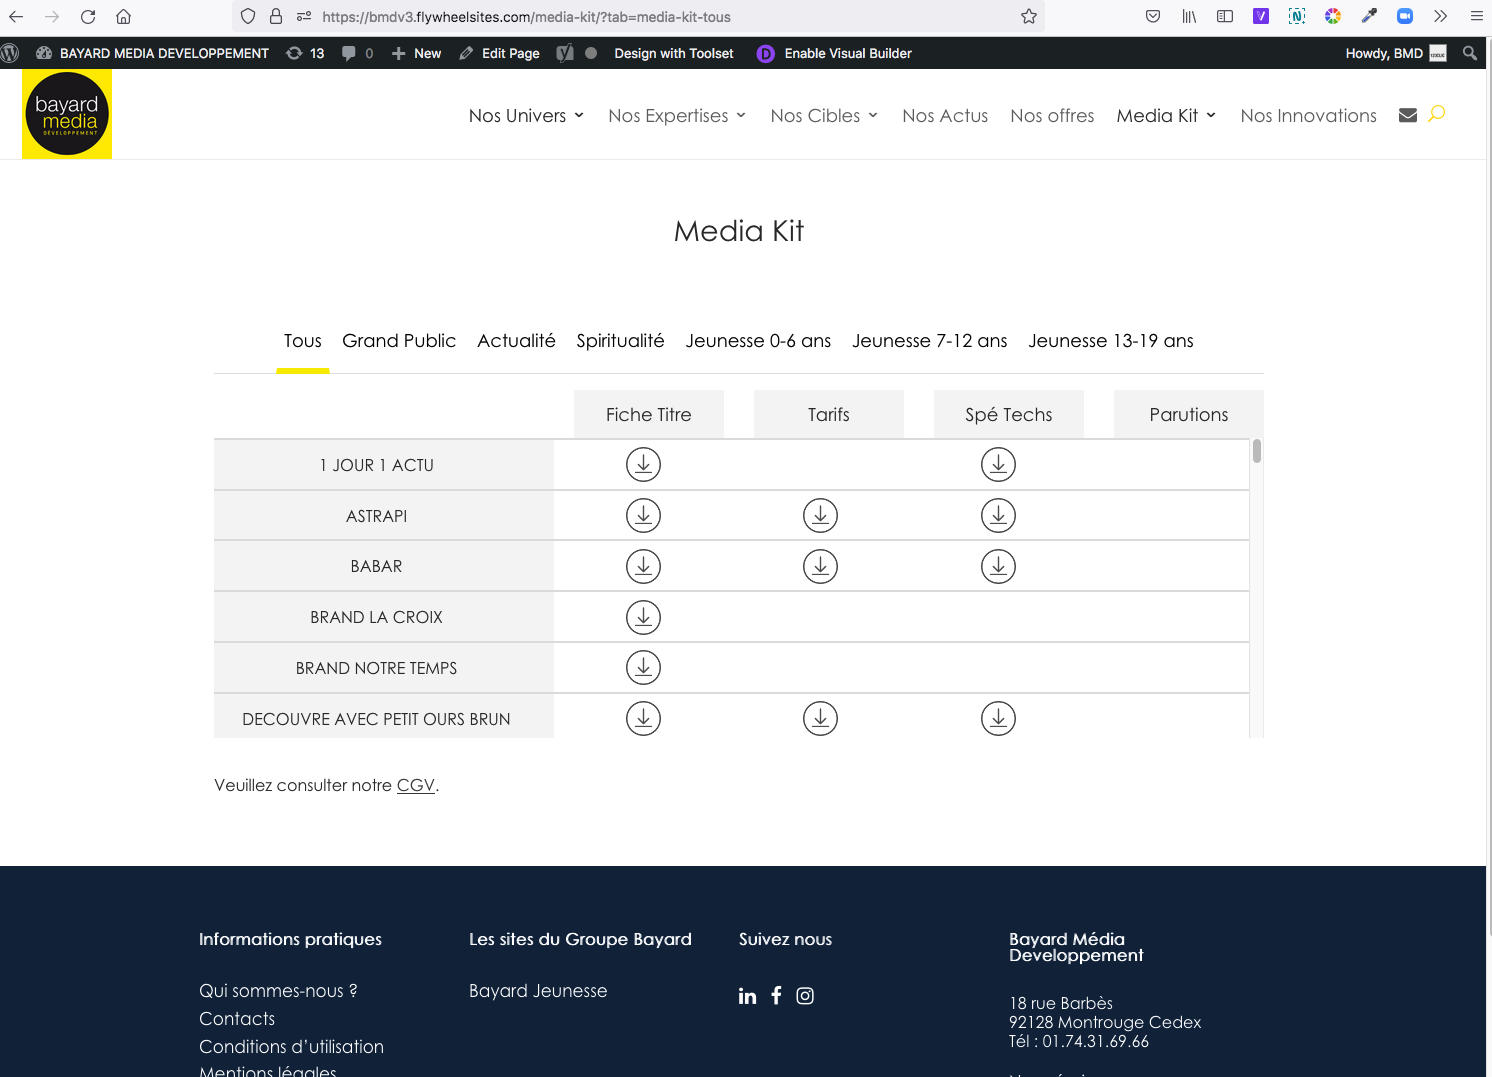This screenshot has width=1492, height=1077.
Task: Download Fiche Titre for BRAND NOTRE TEMPS
Action: point(643,667)
